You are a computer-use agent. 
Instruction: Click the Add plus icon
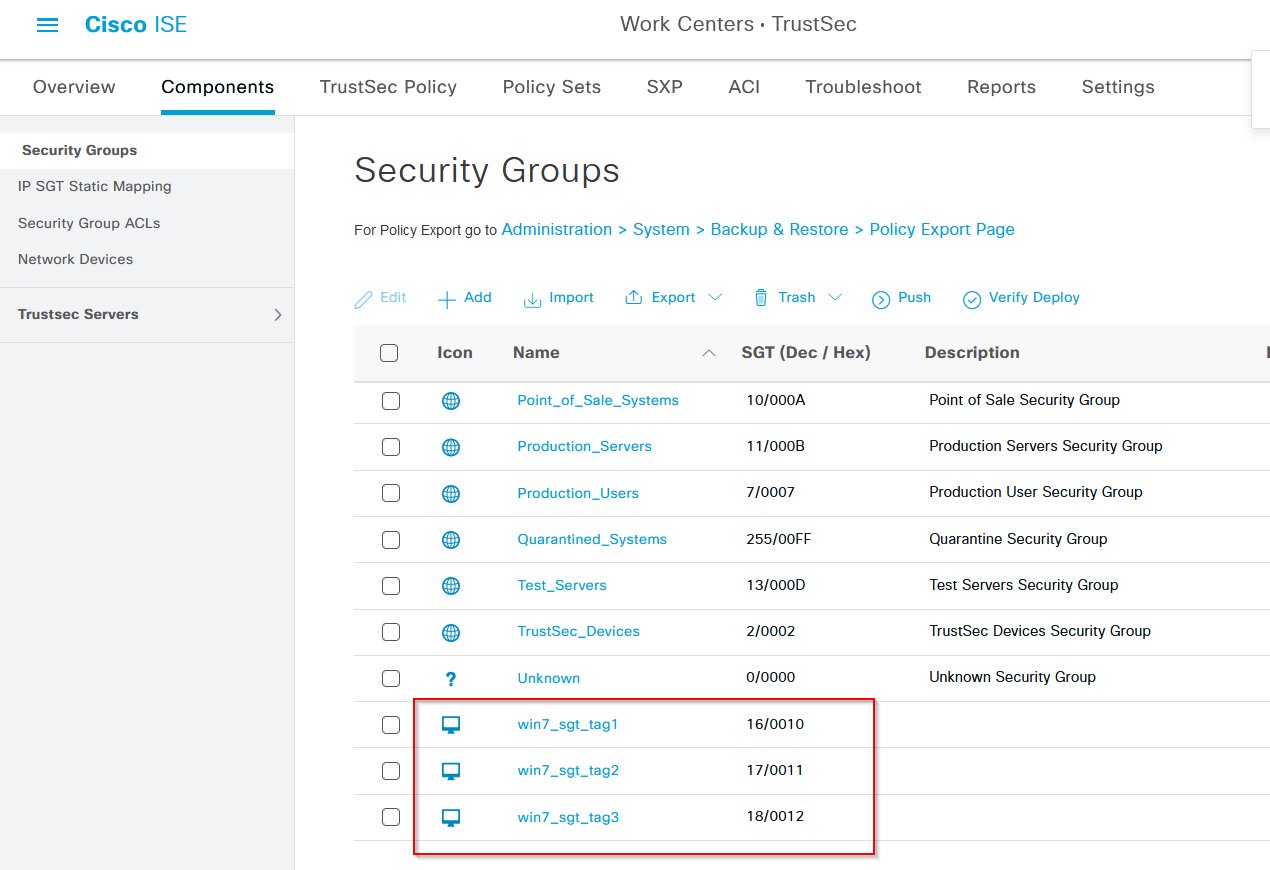click(x=447, y=299)
